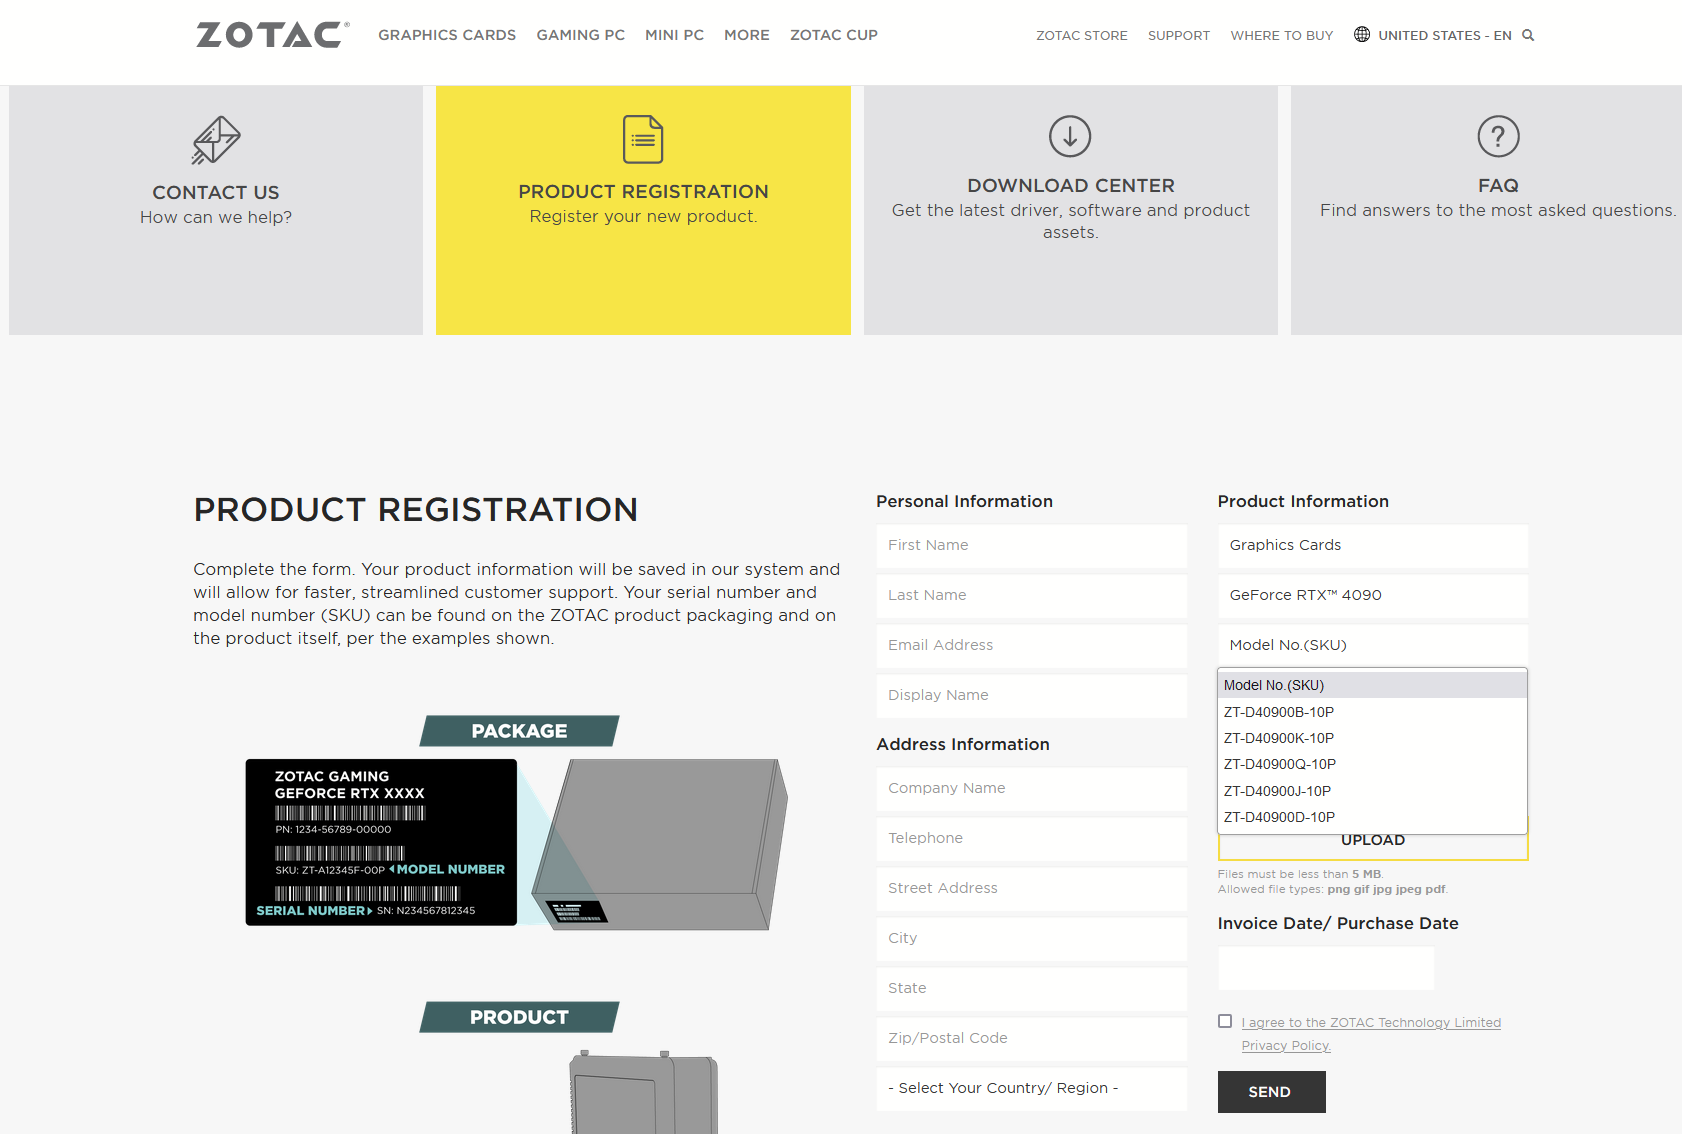Open Gaming PC menu
The image size is (1682, 1134).
(581, 35)
